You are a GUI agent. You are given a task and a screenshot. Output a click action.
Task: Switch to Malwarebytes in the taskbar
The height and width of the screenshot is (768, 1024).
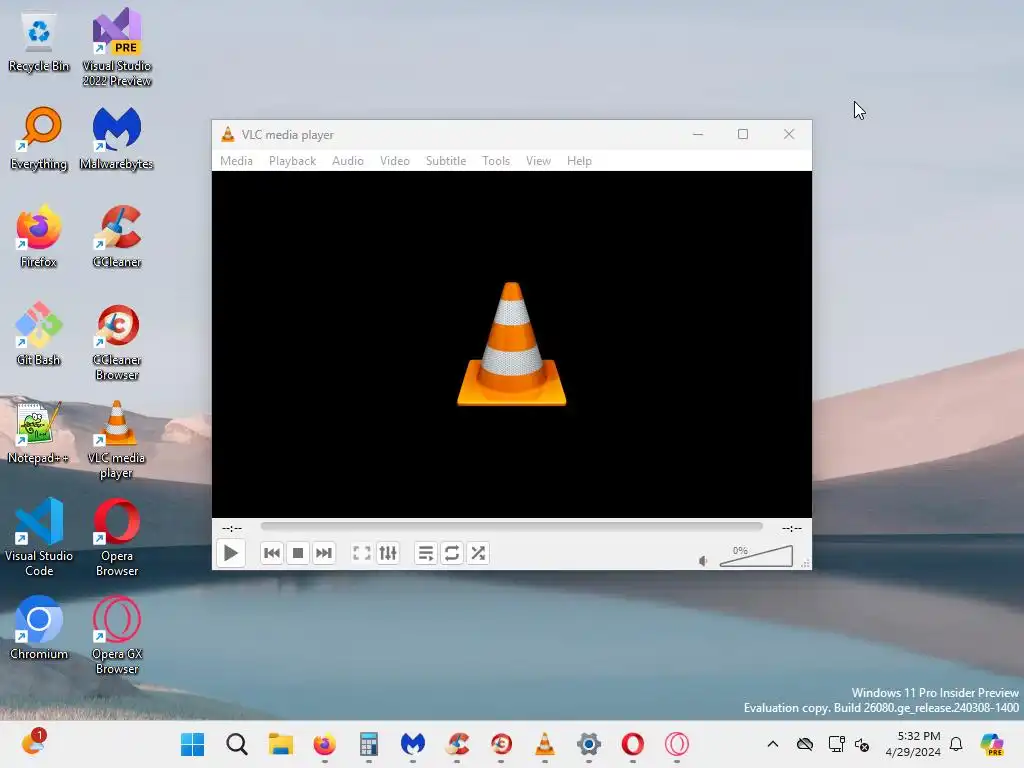(x=413, y=744)
